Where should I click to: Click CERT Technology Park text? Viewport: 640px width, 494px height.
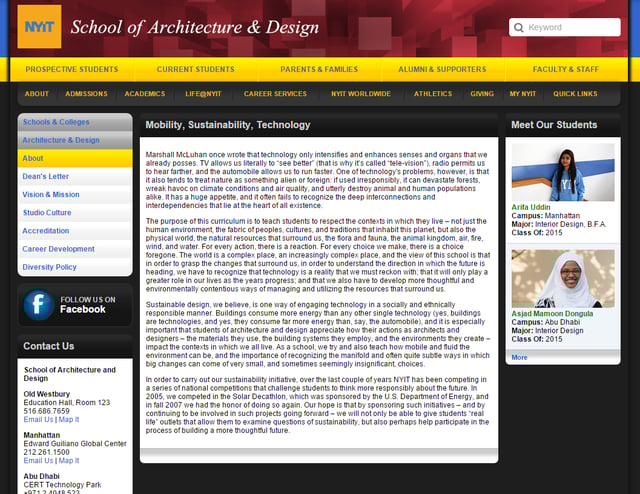click(62, 485)
